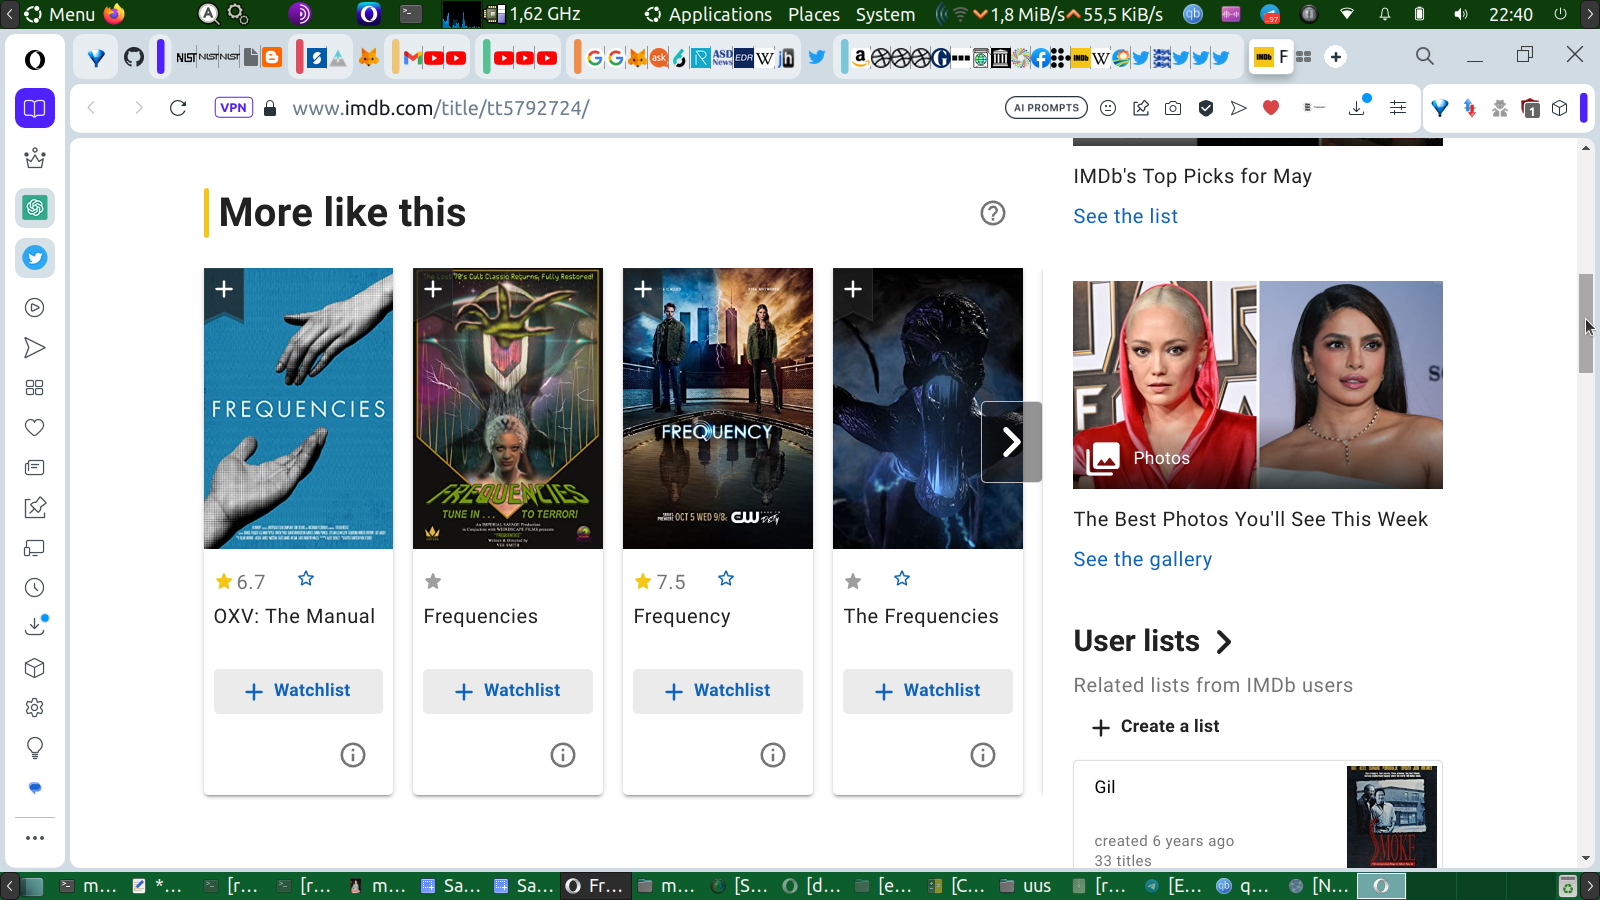Image resolution: width=1600 pixels, height=900 pixels.
Task: Take a page snapshot with camera icon
Action: (x=1173, y=108)
